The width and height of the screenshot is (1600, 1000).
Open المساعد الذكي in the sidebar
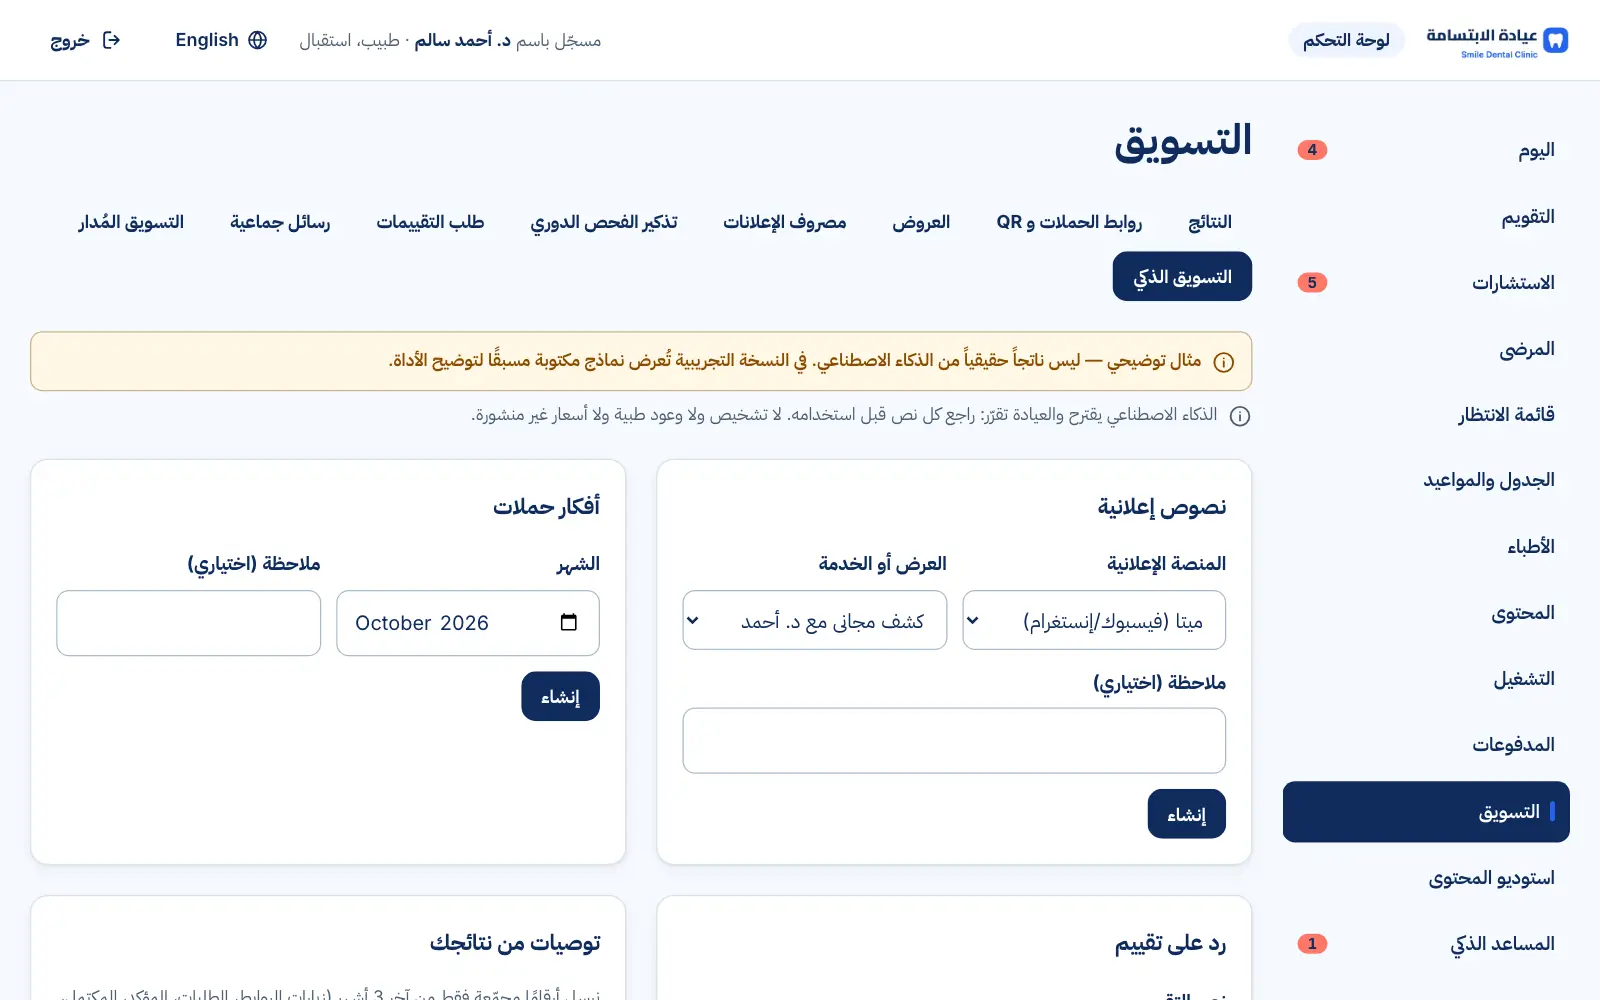[x=1426, y=944]
